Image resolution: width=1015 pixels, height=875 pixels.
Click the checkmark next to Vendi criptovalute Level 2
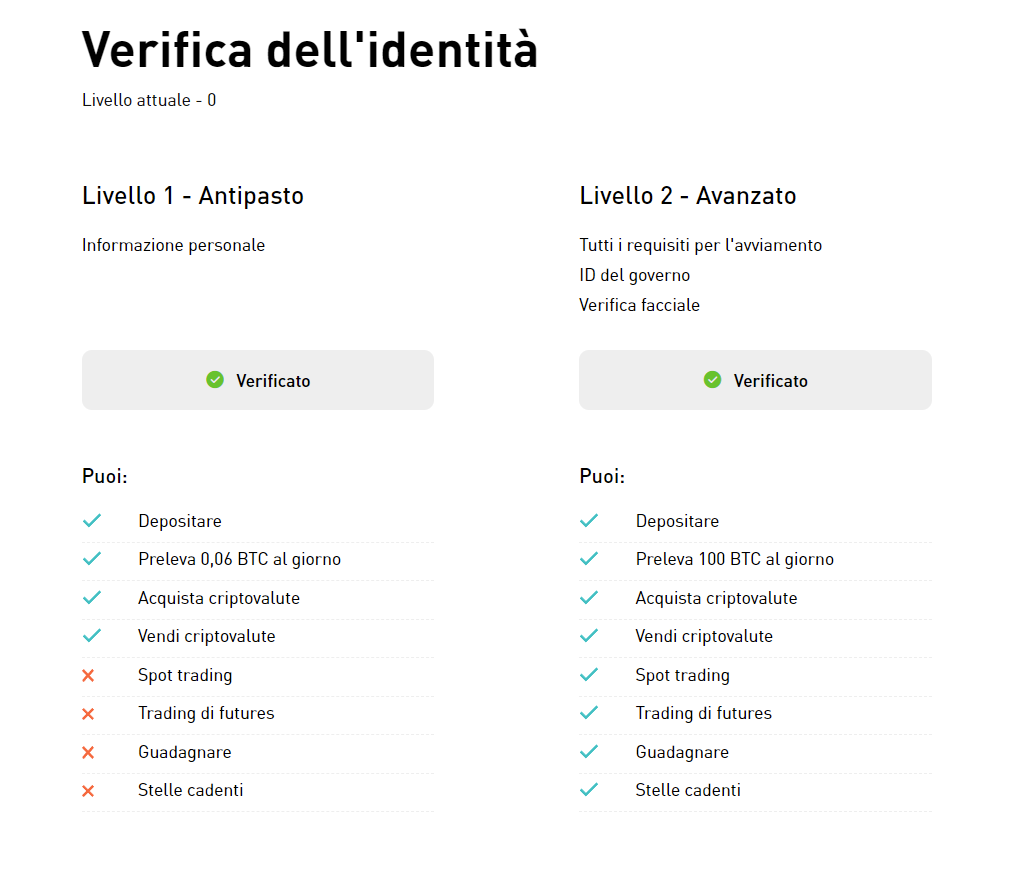click(590, 636)
